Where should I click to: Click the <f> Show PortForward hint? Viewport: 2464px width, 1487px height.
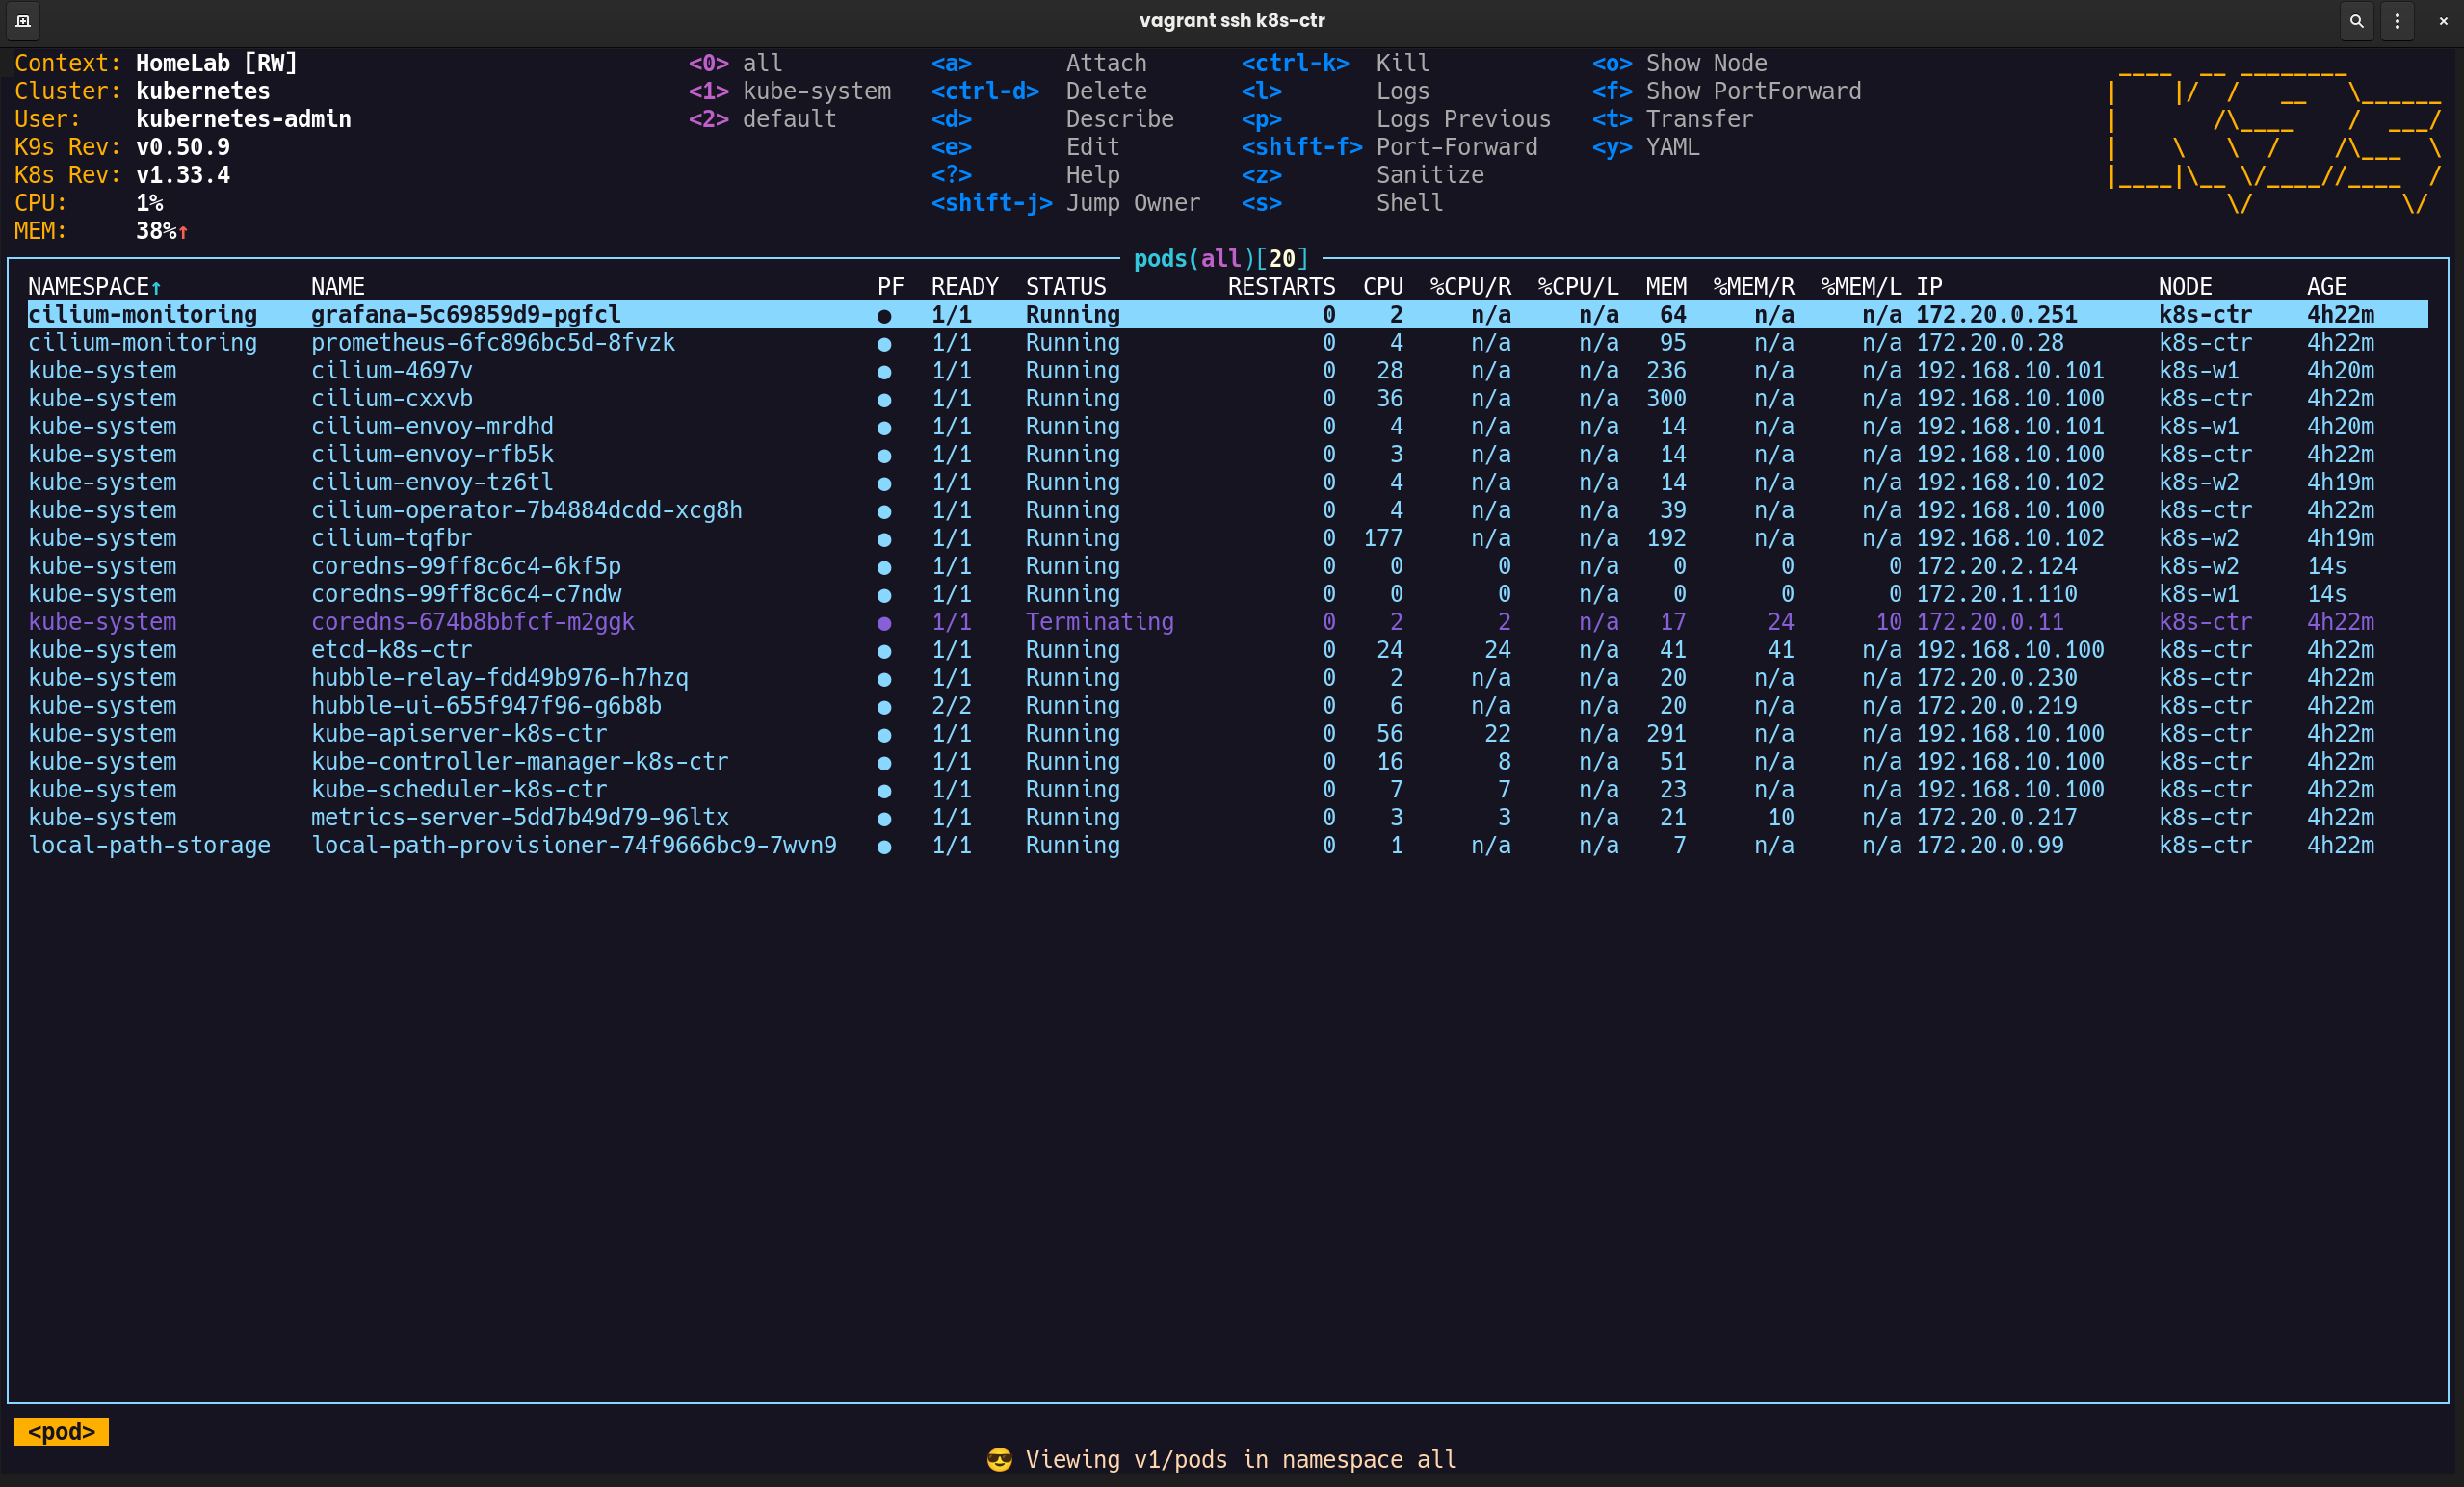pos(1727,91)
